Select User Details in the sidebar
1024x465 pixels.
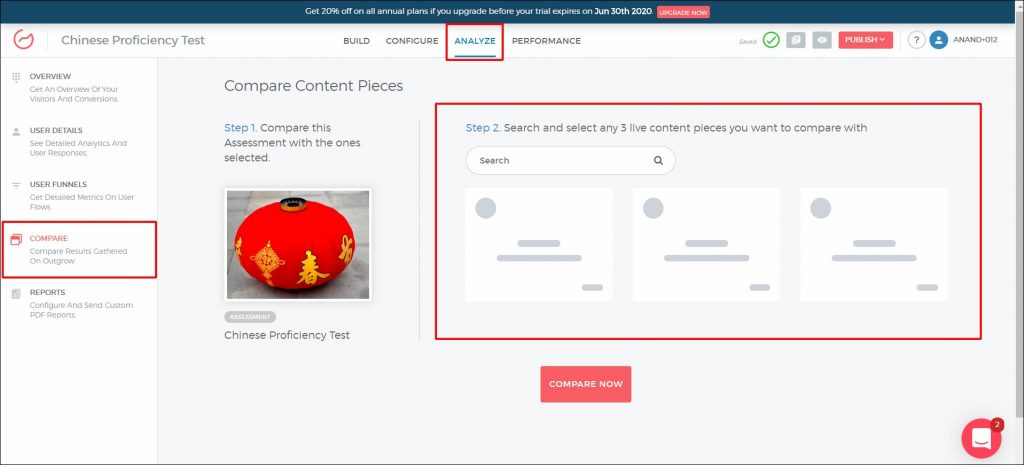click(56, 130)
